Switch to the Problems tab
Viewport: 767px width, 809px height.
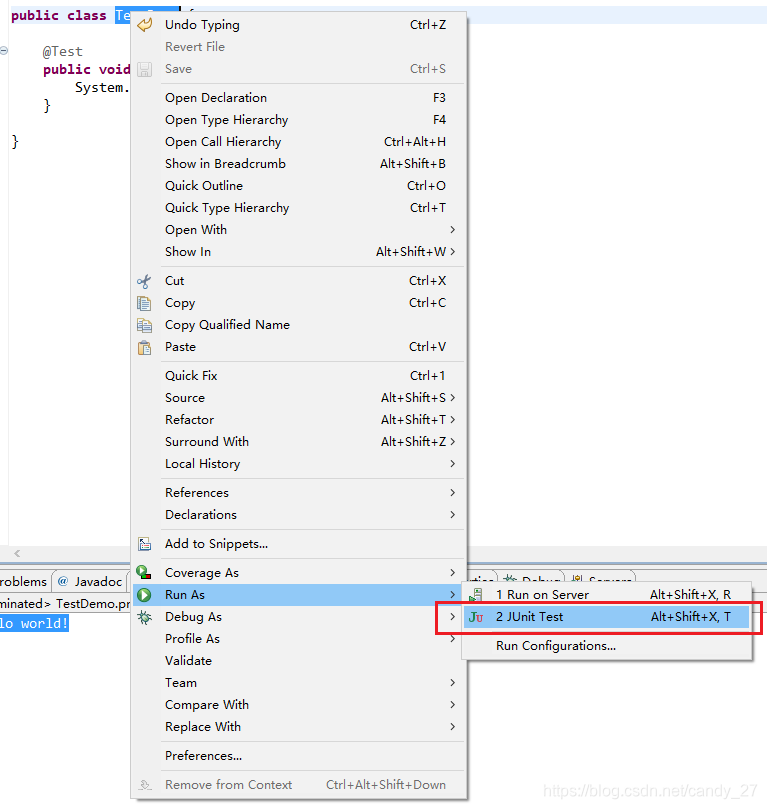(23, 581)
